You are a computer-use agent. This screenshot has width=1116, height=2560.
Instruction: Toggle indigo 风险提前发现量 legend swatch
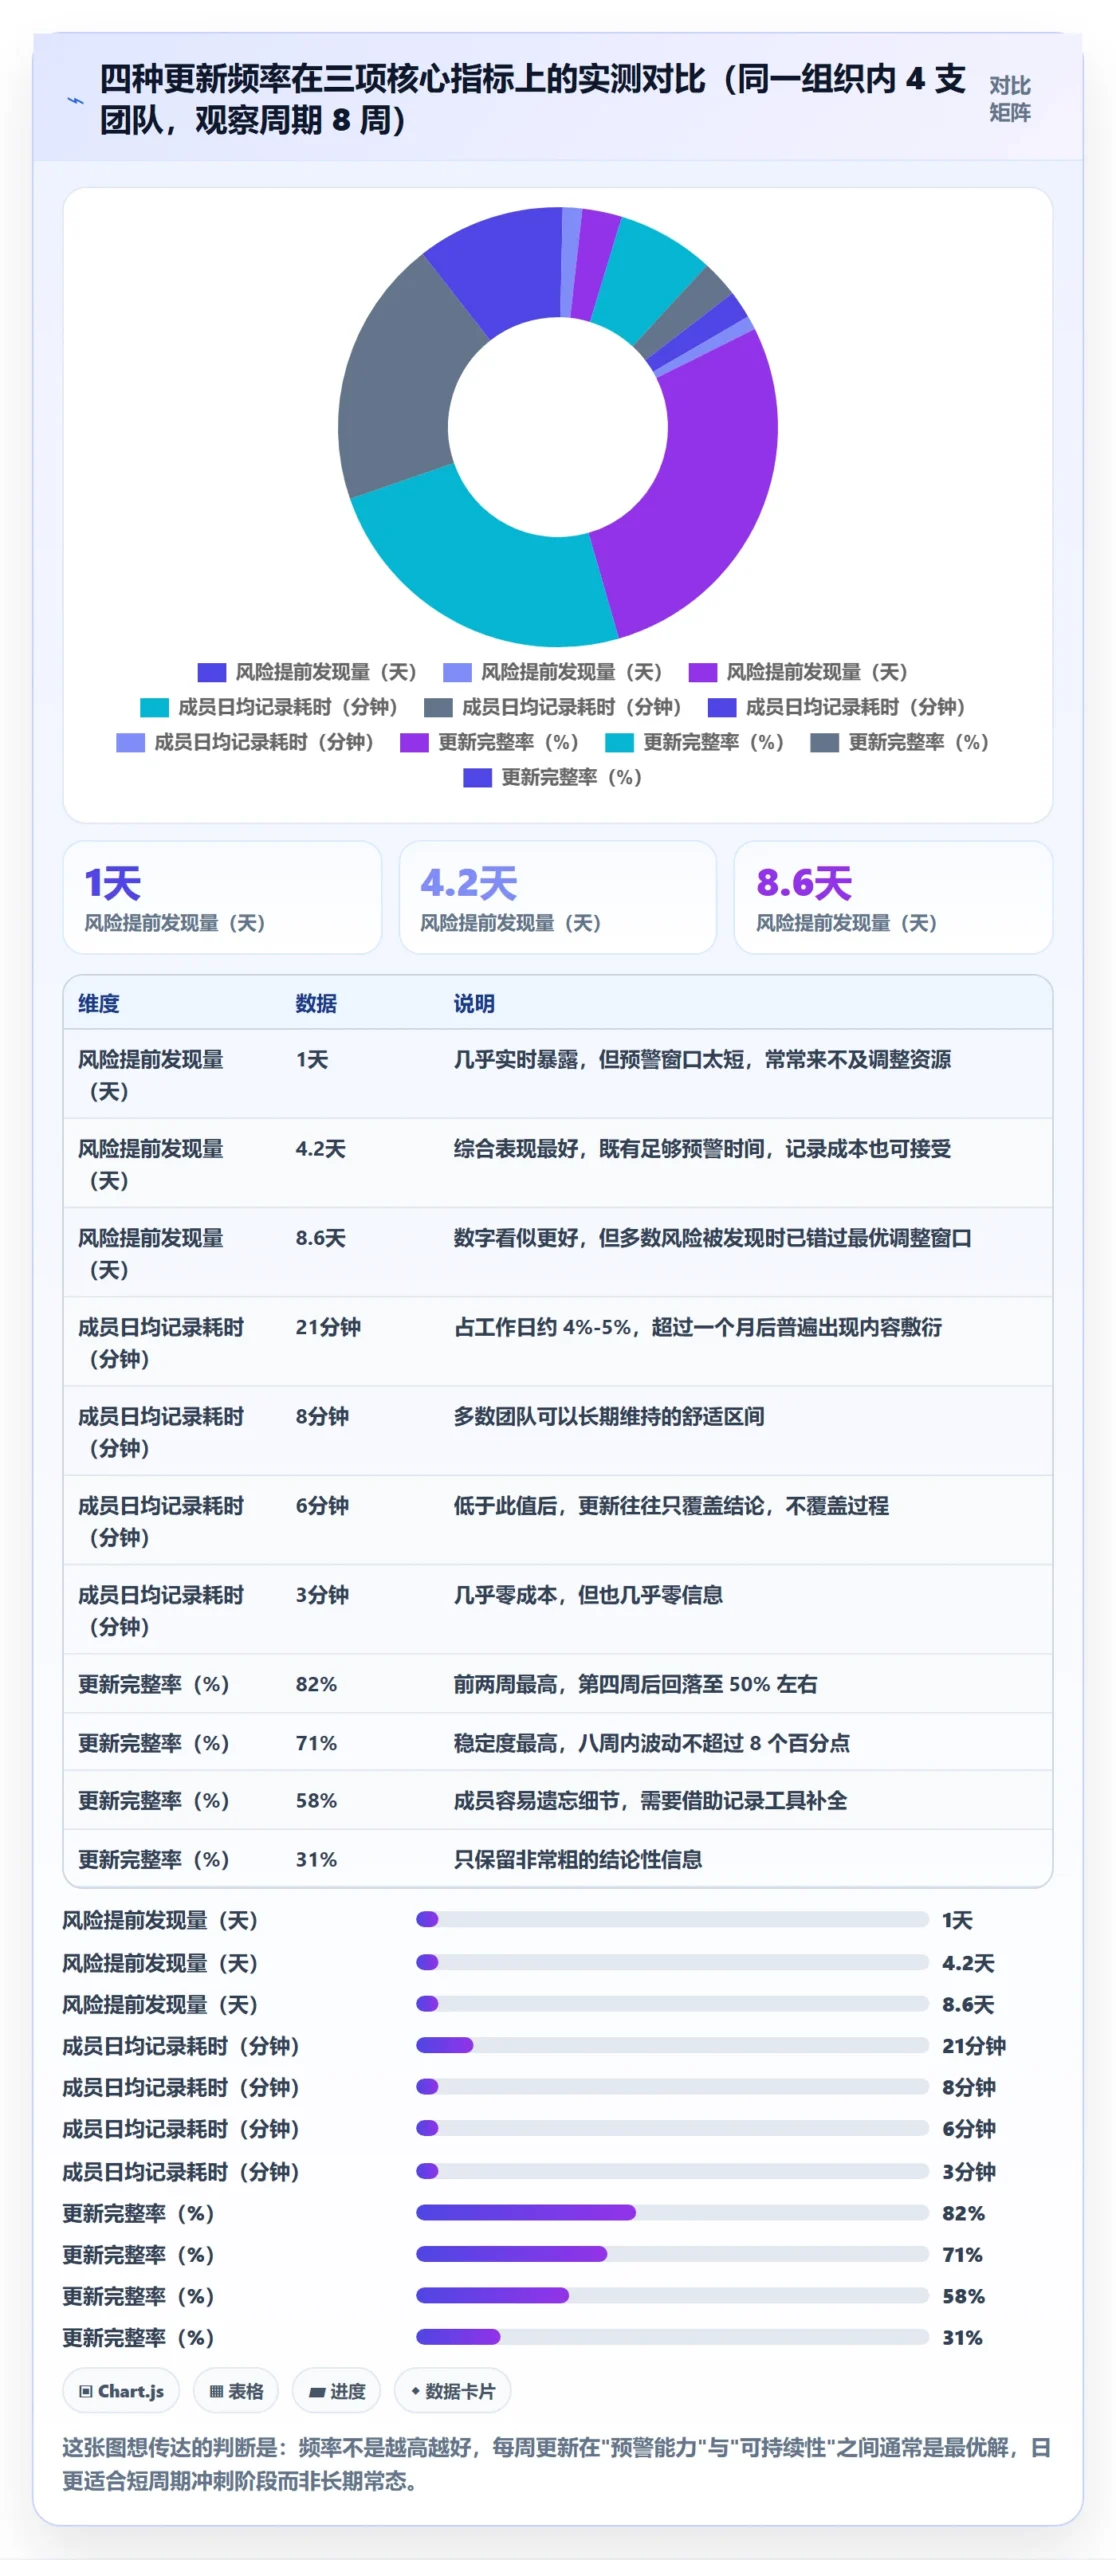(x=211, y=672)
